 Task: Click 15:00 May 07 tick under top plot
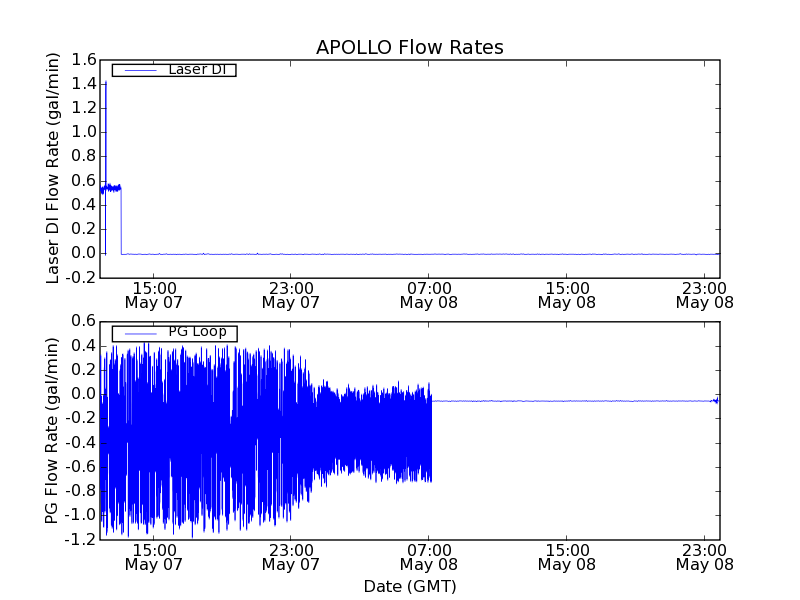coord(153,294)
